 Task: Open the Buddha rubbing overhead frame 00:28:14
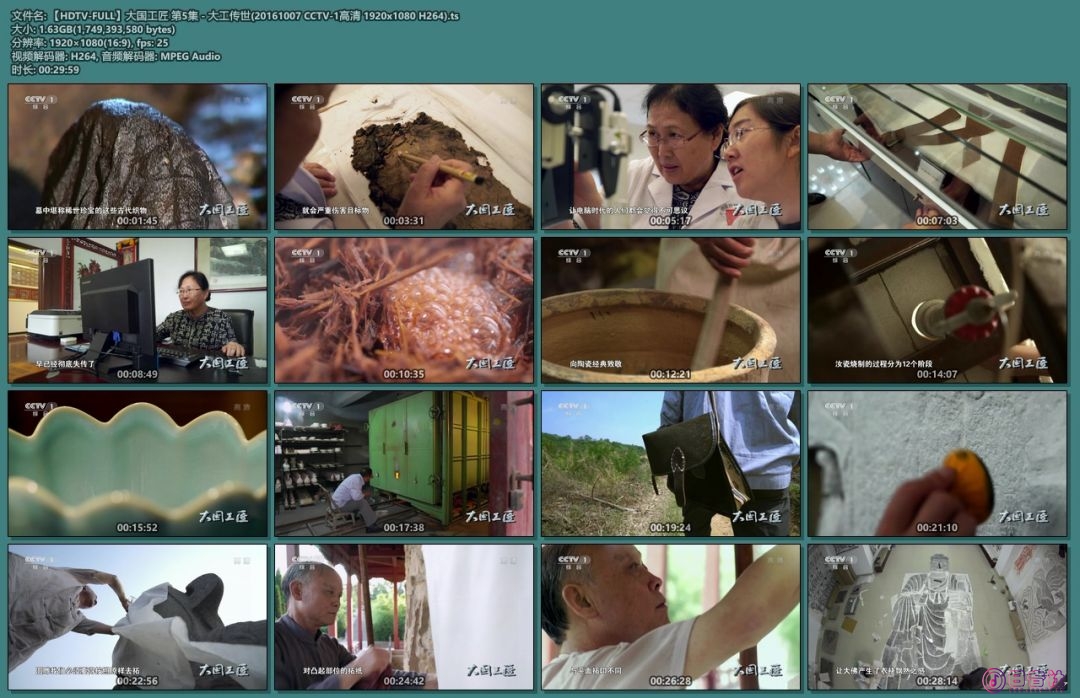pyautogui.click(x=937, y=617)
